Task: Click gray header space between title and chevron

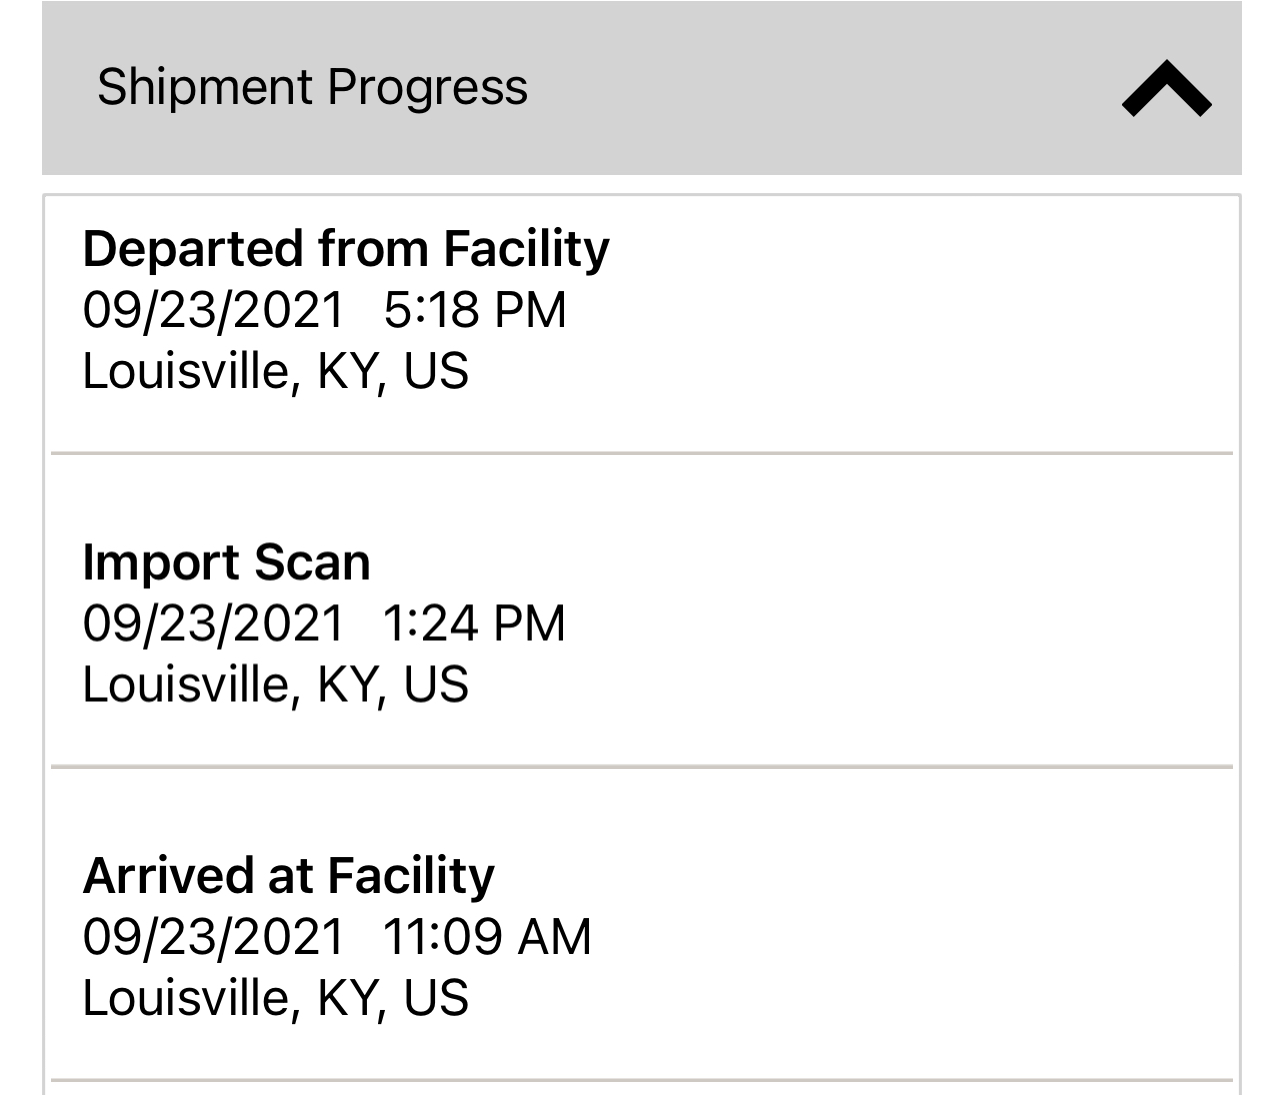Action: pyautogui.click(x=820, y=88)
